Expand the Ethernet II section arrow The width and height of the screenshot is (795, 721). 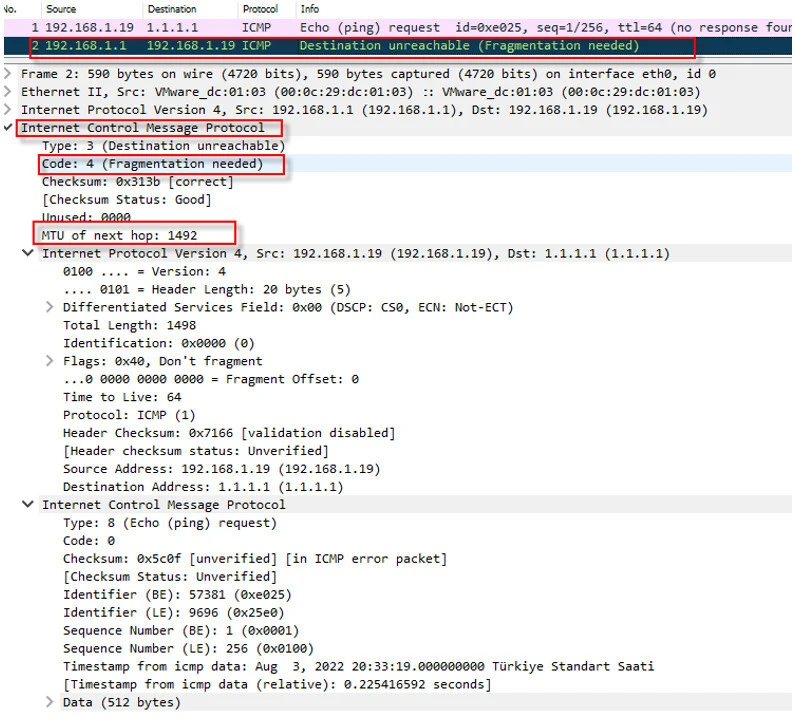point(9,92)
